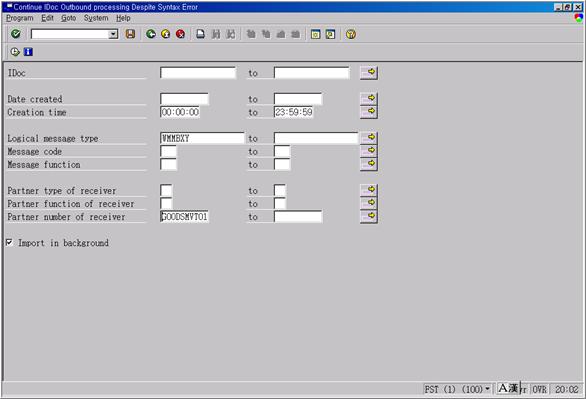Click the Create New Session icon

point(316,34)
